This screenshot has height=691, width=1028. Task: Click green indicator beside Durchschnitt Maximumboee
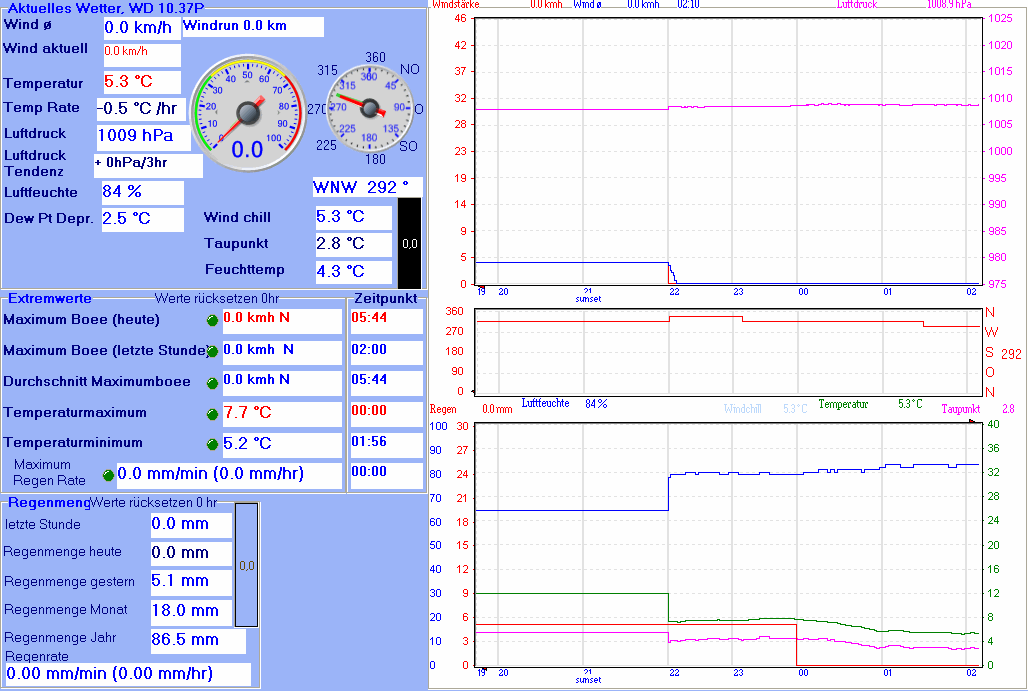(211, 382)
